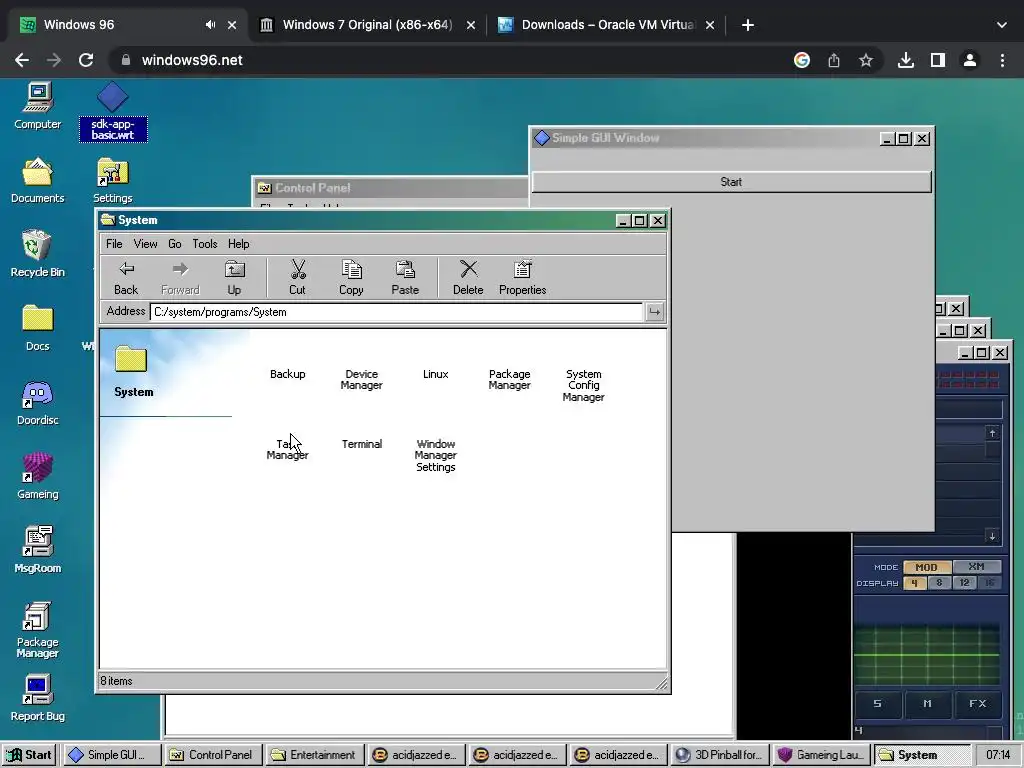Viewport: 1024px width, 768px height.
Task: Click the Copy toolbar button
Action: coord(351,278)
